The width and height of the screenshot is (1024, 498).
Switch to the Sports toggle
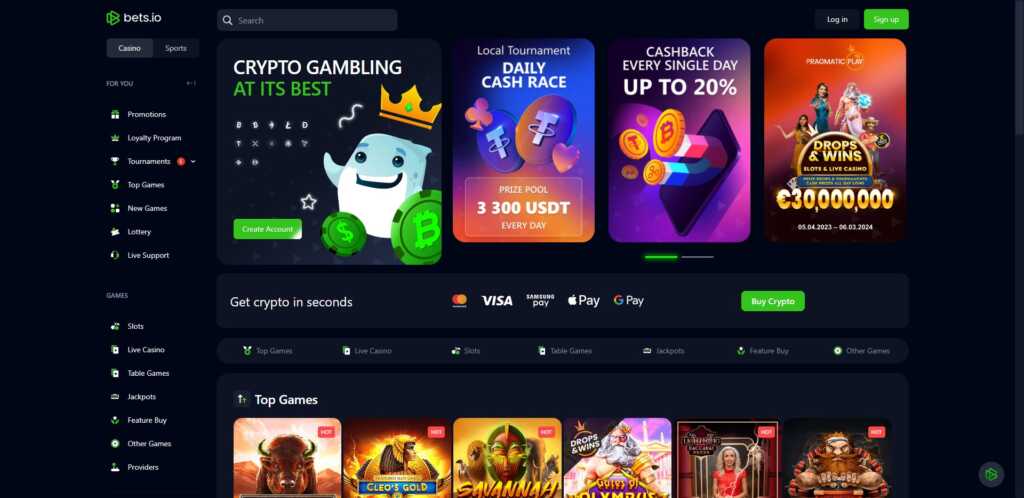176,48
